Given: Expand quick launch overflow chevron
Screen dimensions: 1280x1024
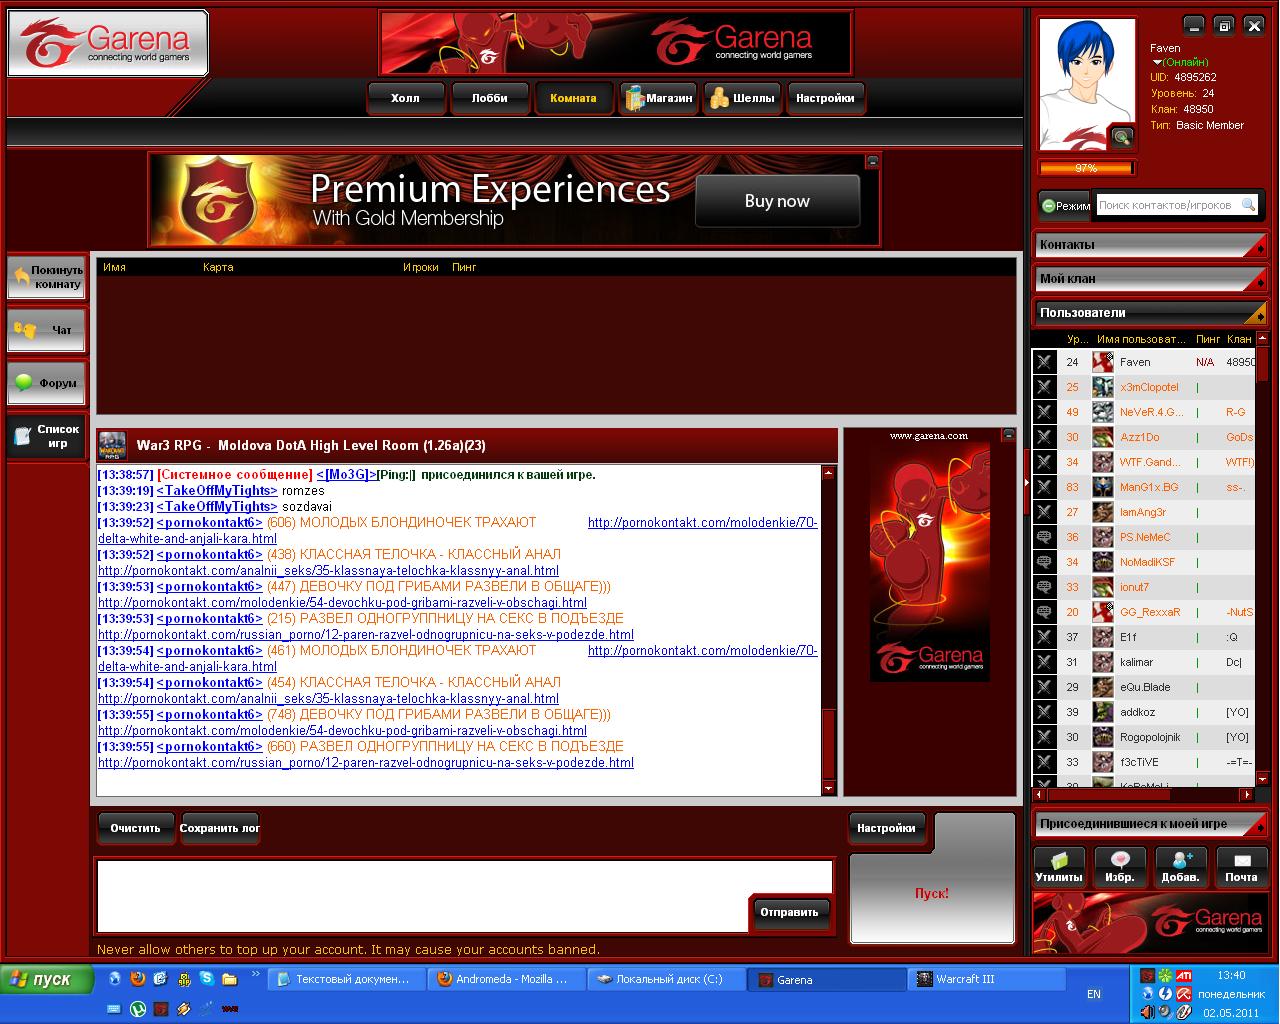Looking at the screenshot, I should pos(255,973).
